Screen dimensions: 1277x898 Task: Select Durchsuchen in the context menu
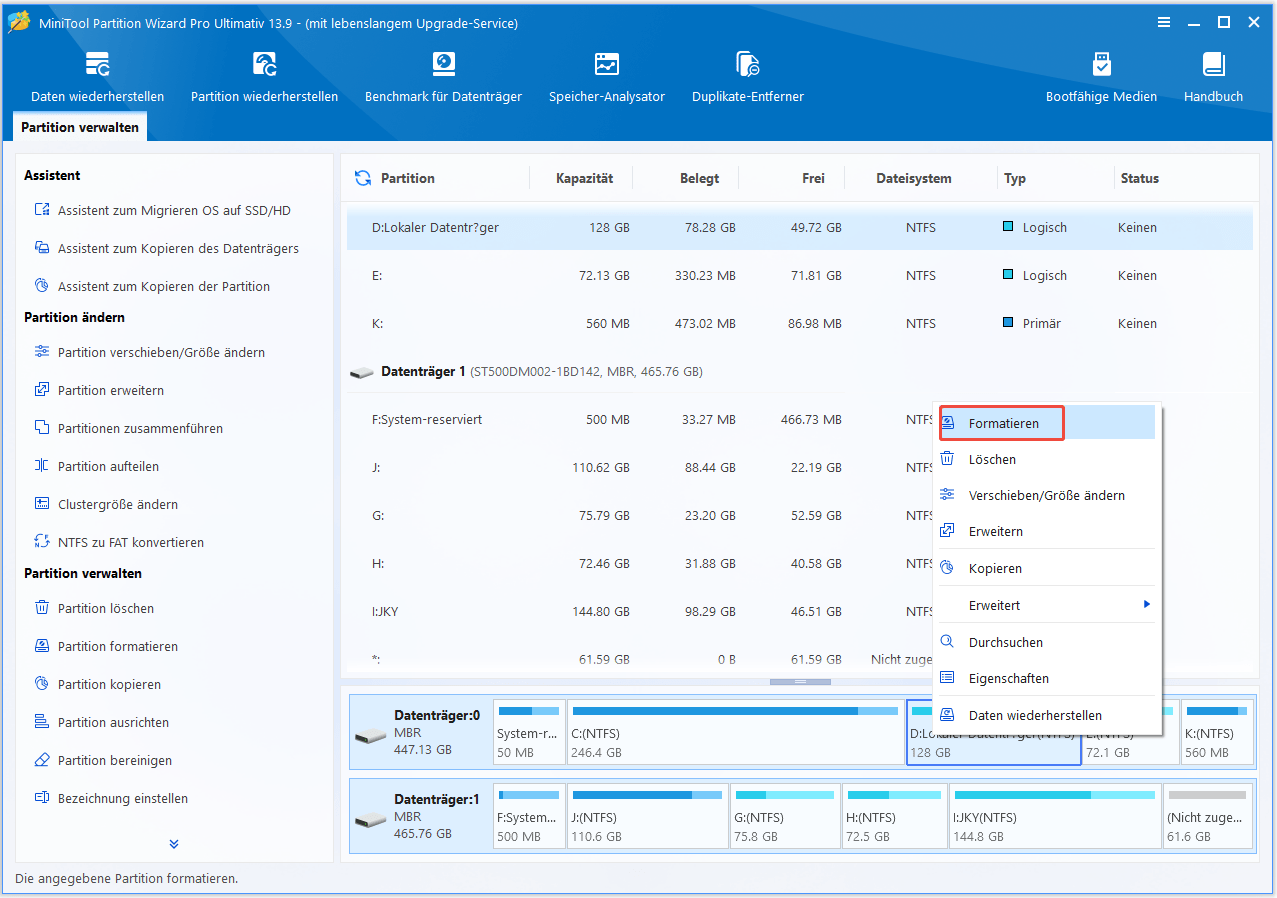click(x=1047, y=642)
